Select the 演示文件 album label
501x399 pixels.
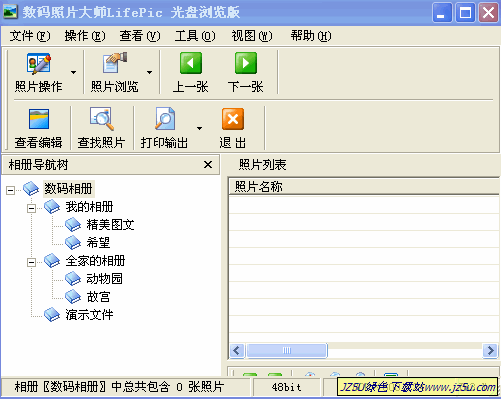coord(89,315)
